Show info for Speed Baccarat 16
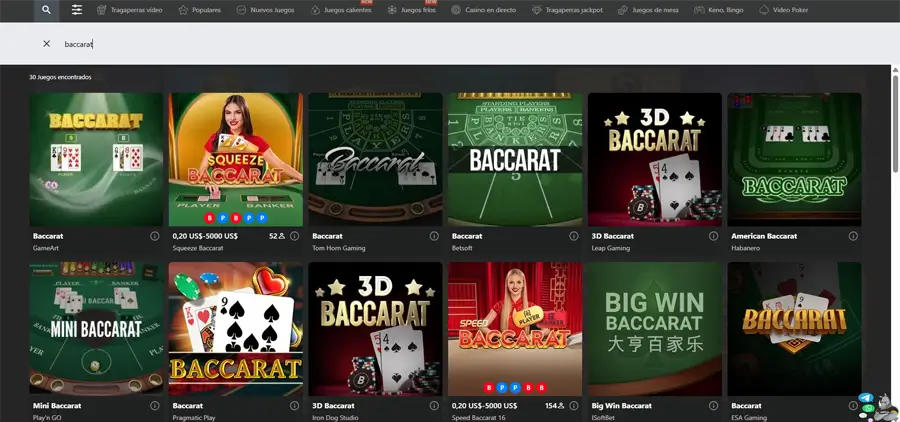Viewport: 900px width, 422px height. click(573, 405)
